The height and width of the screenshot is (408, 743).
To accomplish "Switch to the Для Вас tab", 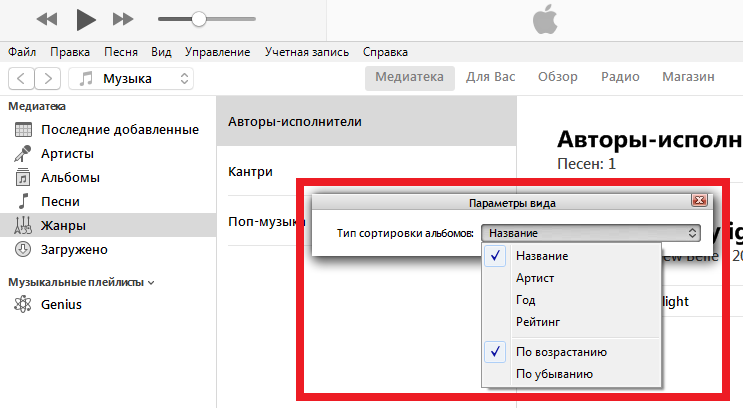I will point(491,77).
